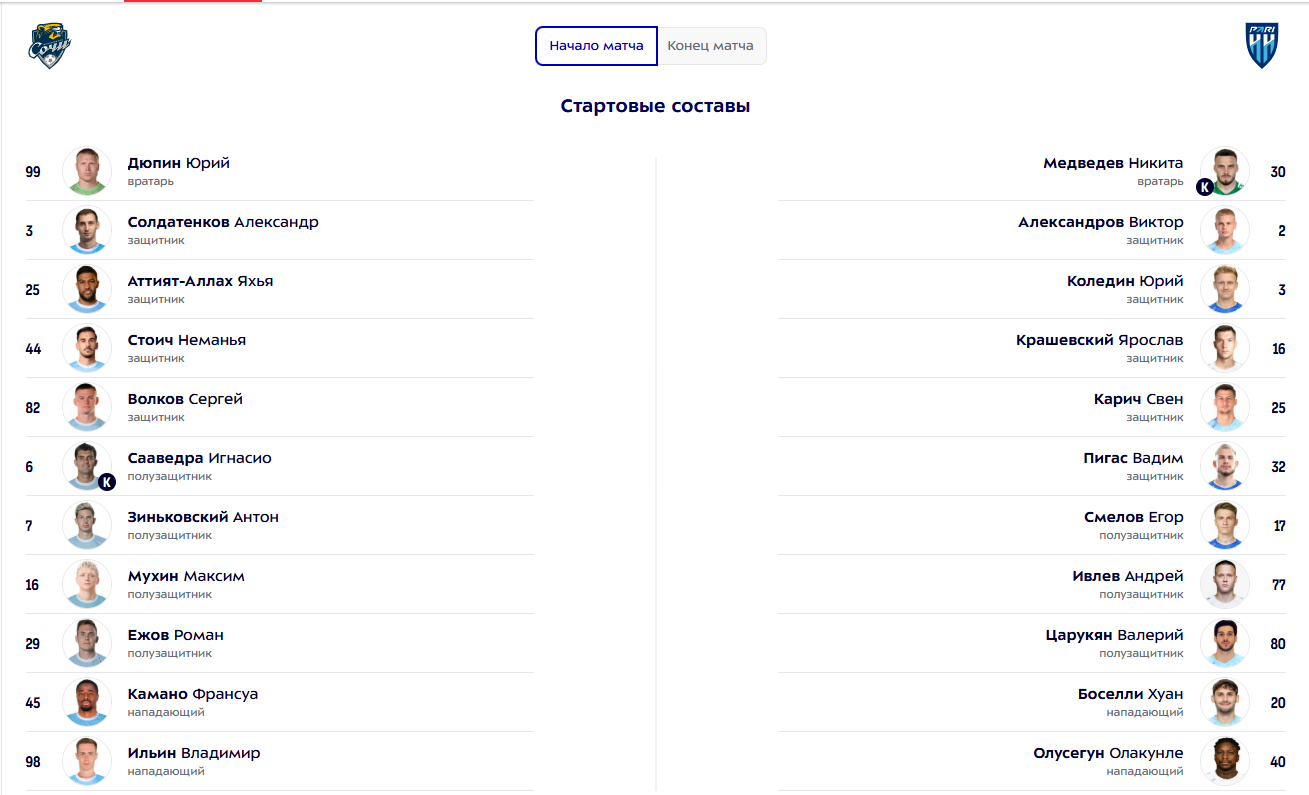This screenshot has height=795, width=1309.
Task: Click the Sochi club logo
Action: tap(49, 46)
